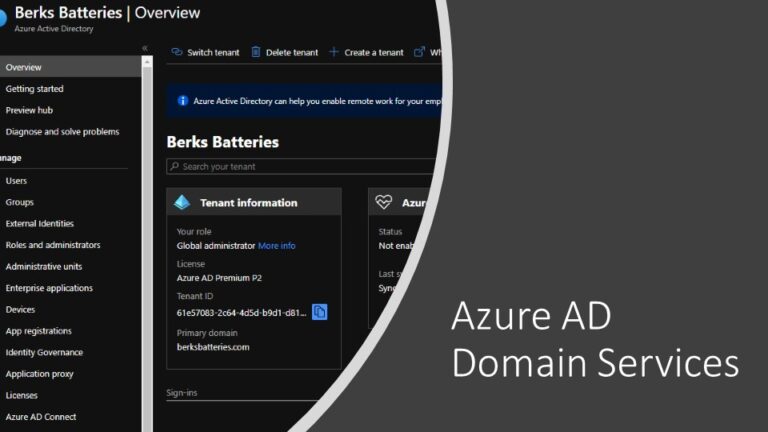Select Overview in the left menu
This screenshot has width=768, height=432.
point(24,67)
